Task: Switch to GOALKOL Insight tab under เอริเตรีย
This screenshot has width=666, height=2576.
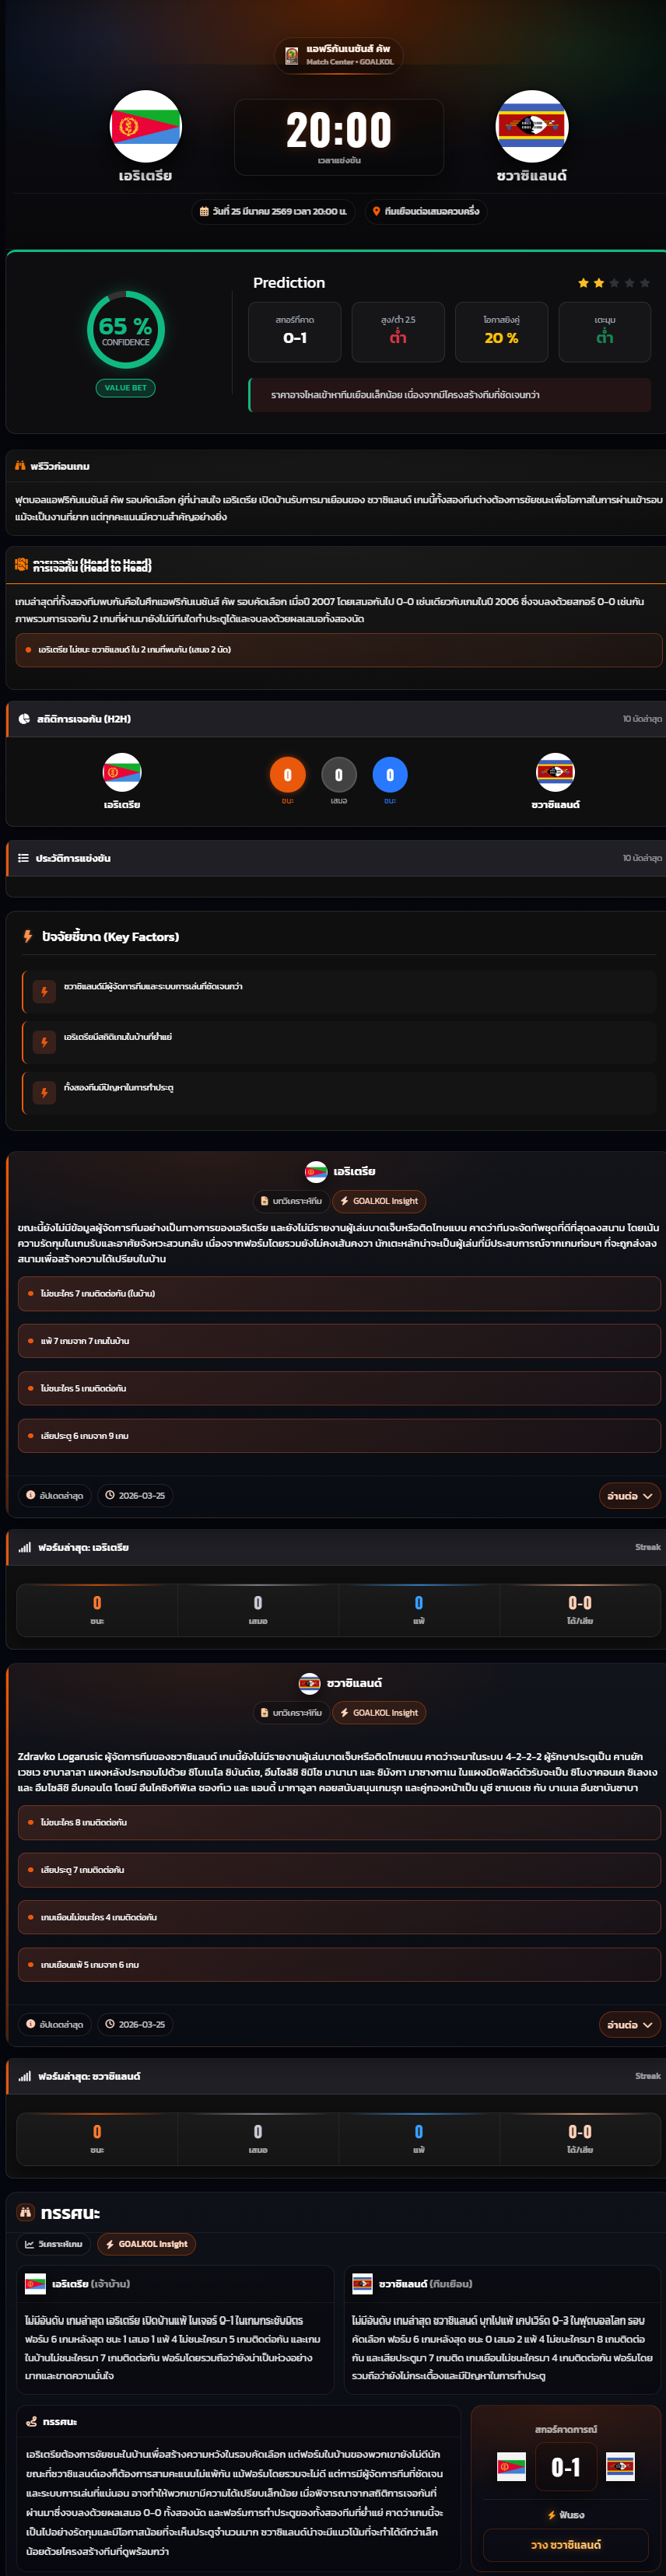Action: pyautogui.click(x=379, y=1201)
